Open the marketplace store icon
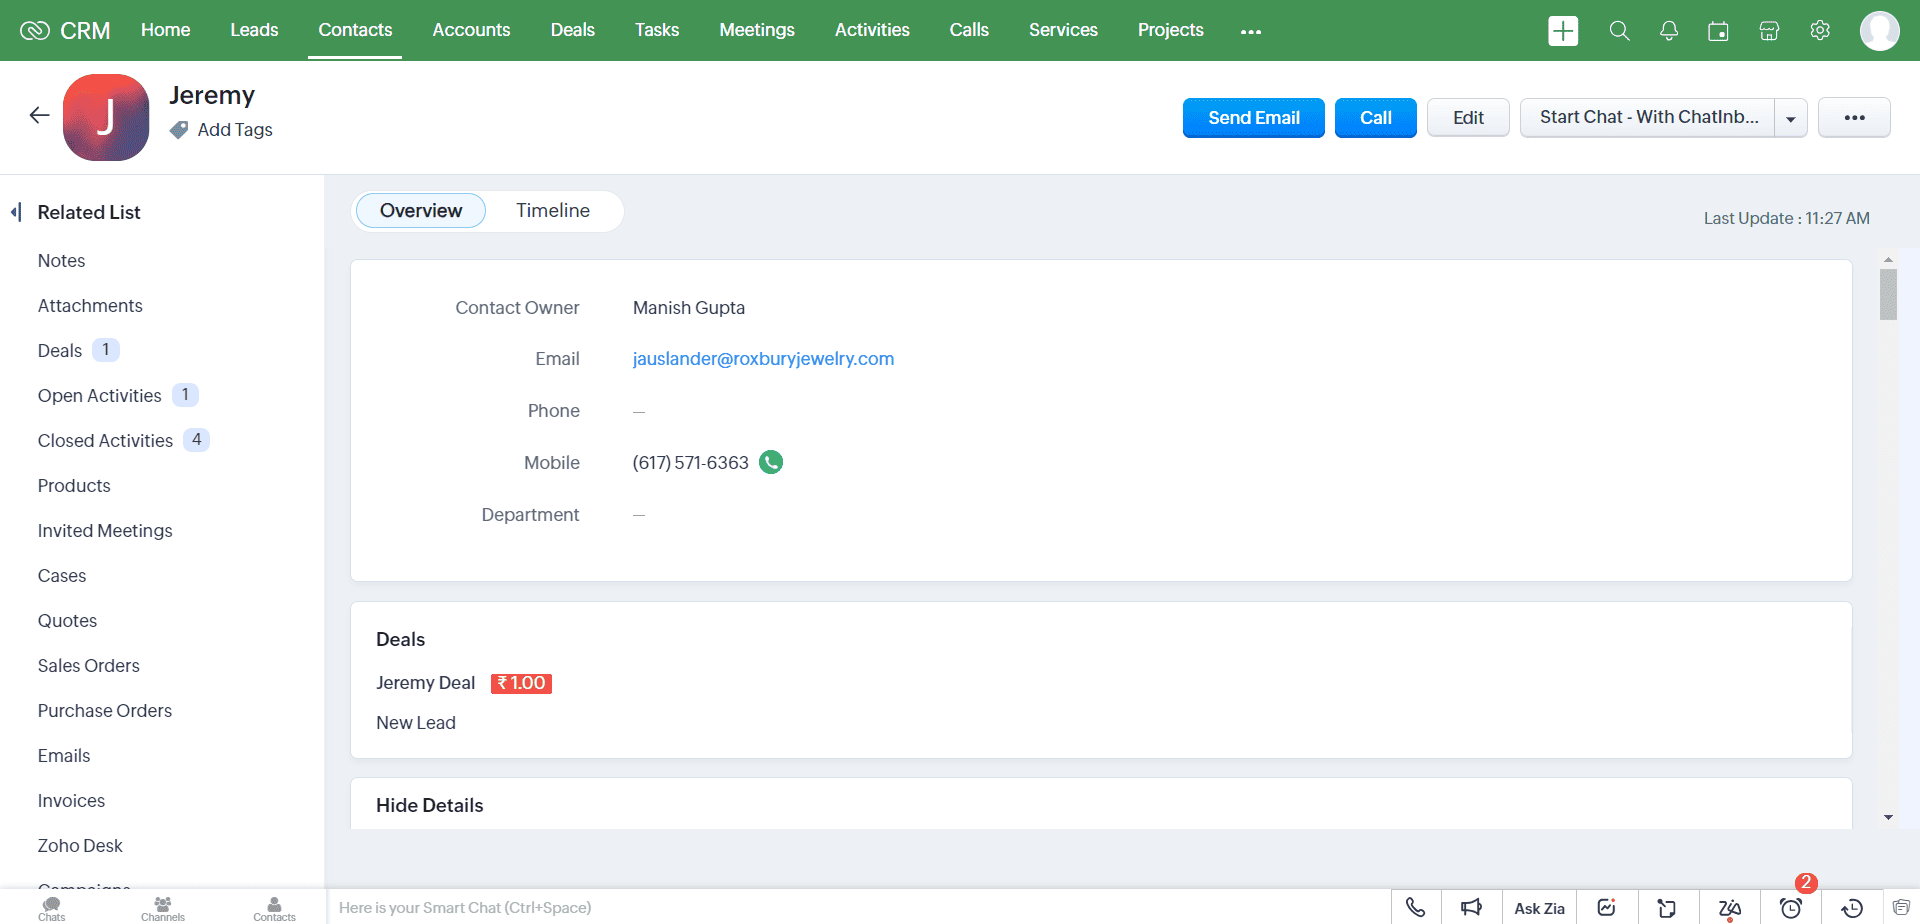 click(1769, 31)
